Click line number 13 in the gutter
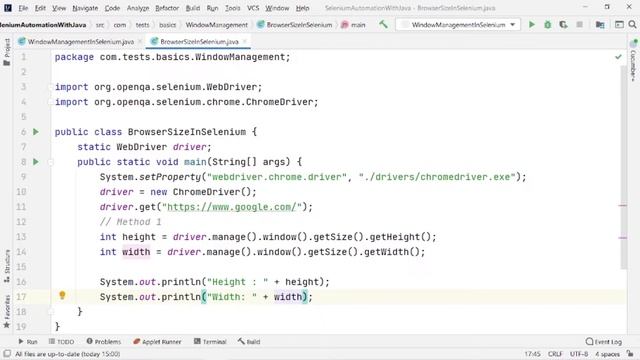 coord(21,237)
